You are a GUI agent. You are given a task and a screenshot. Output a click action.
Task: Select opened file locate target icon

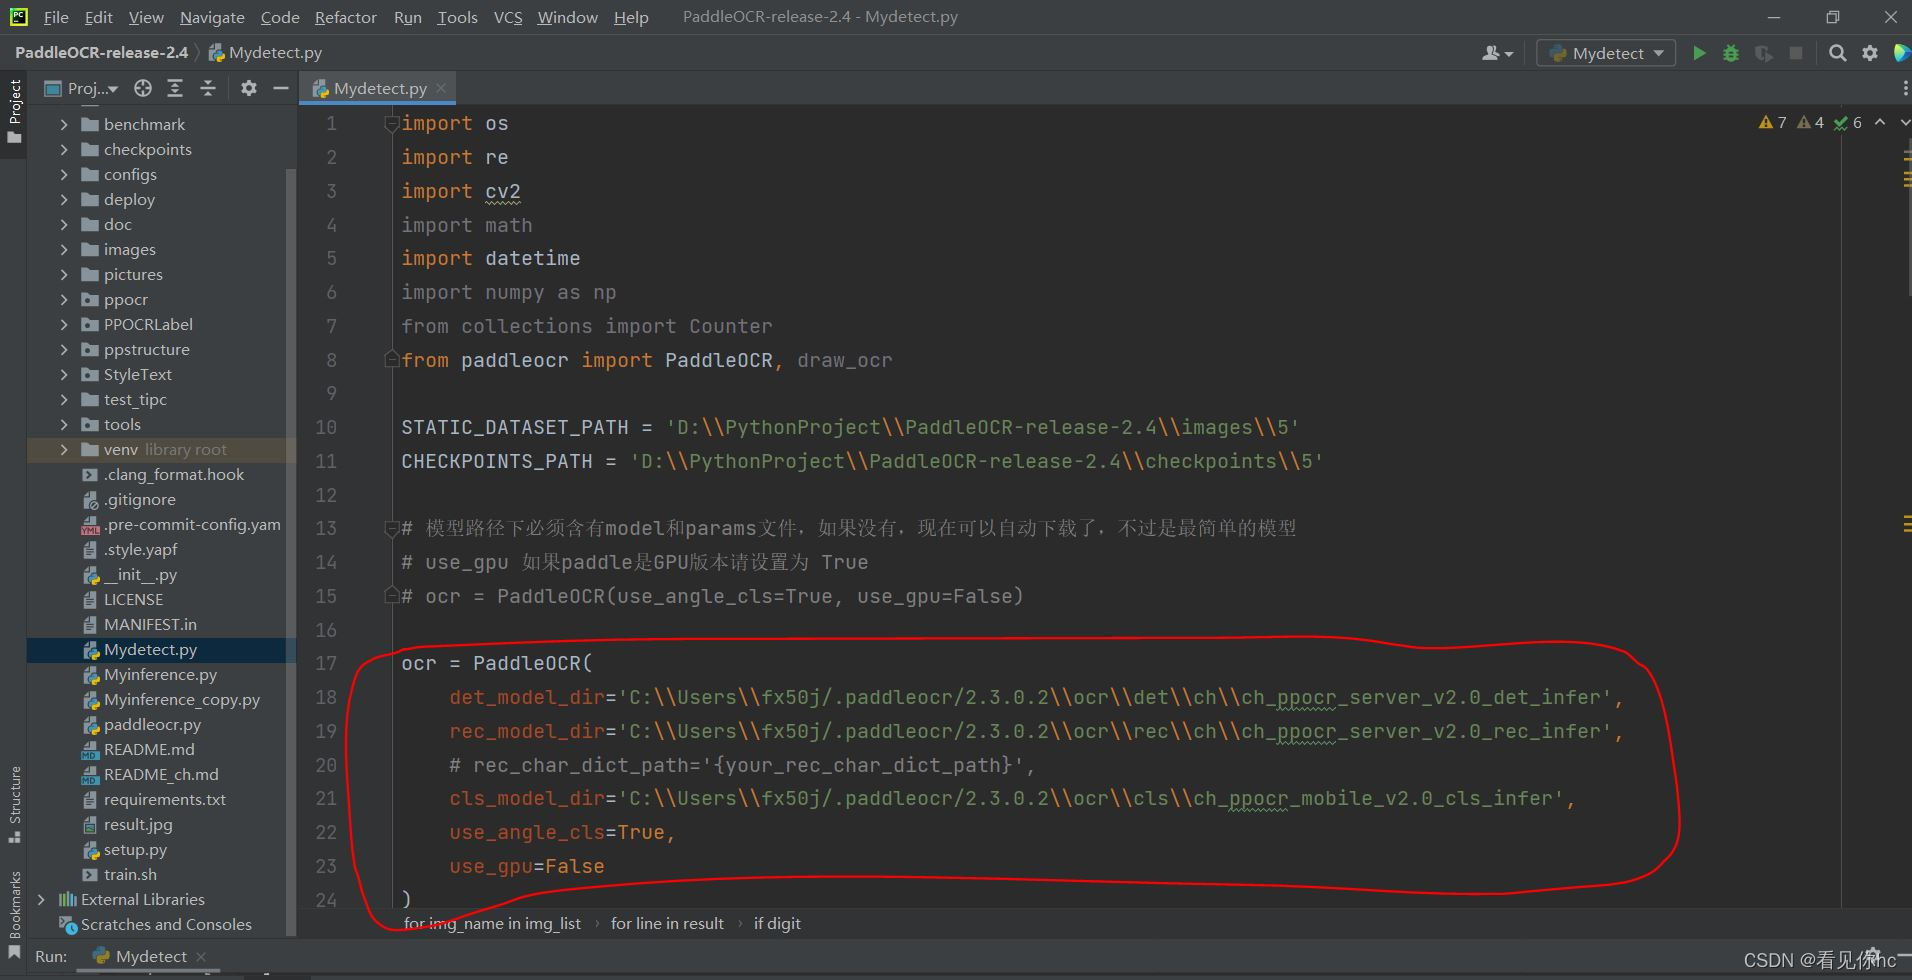pyautogui.click(x=143, y=88)
